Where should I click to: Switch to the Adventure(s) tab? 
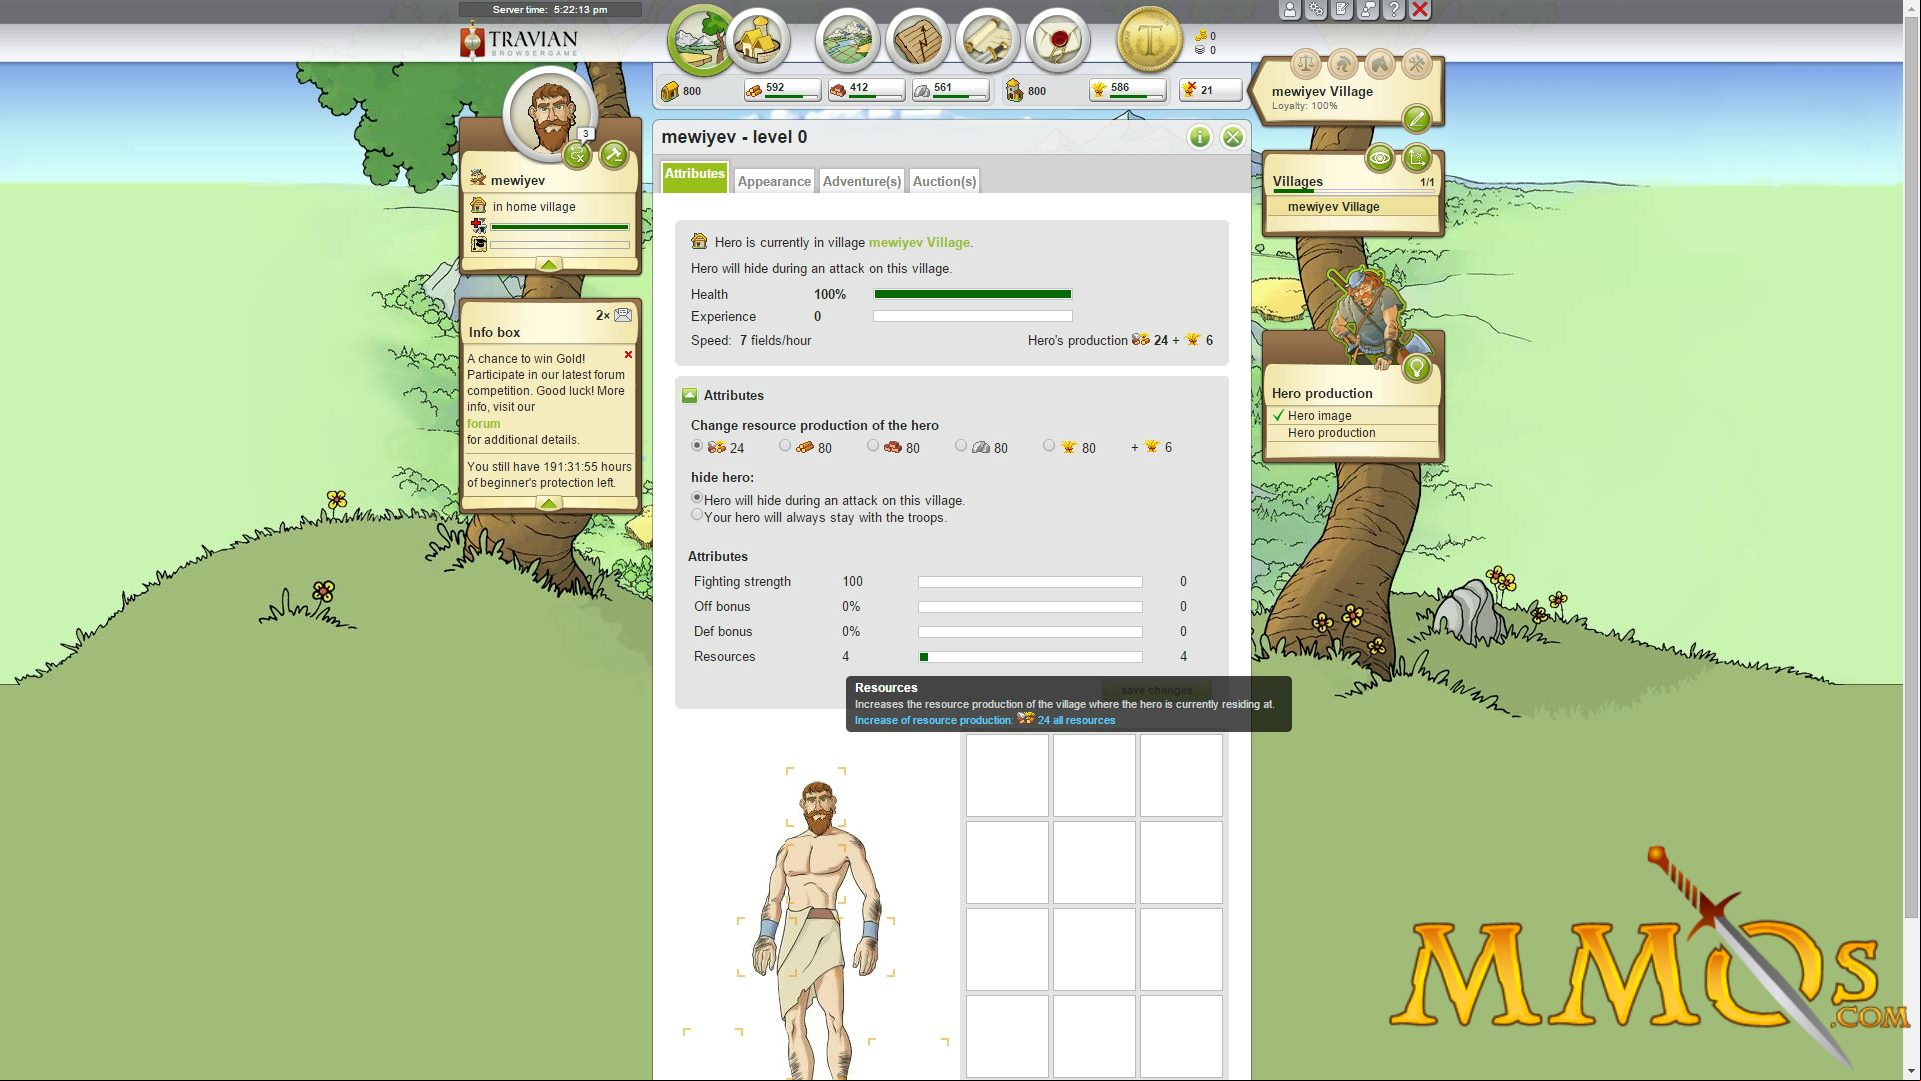pyautogui.click(x=862, y=181)
